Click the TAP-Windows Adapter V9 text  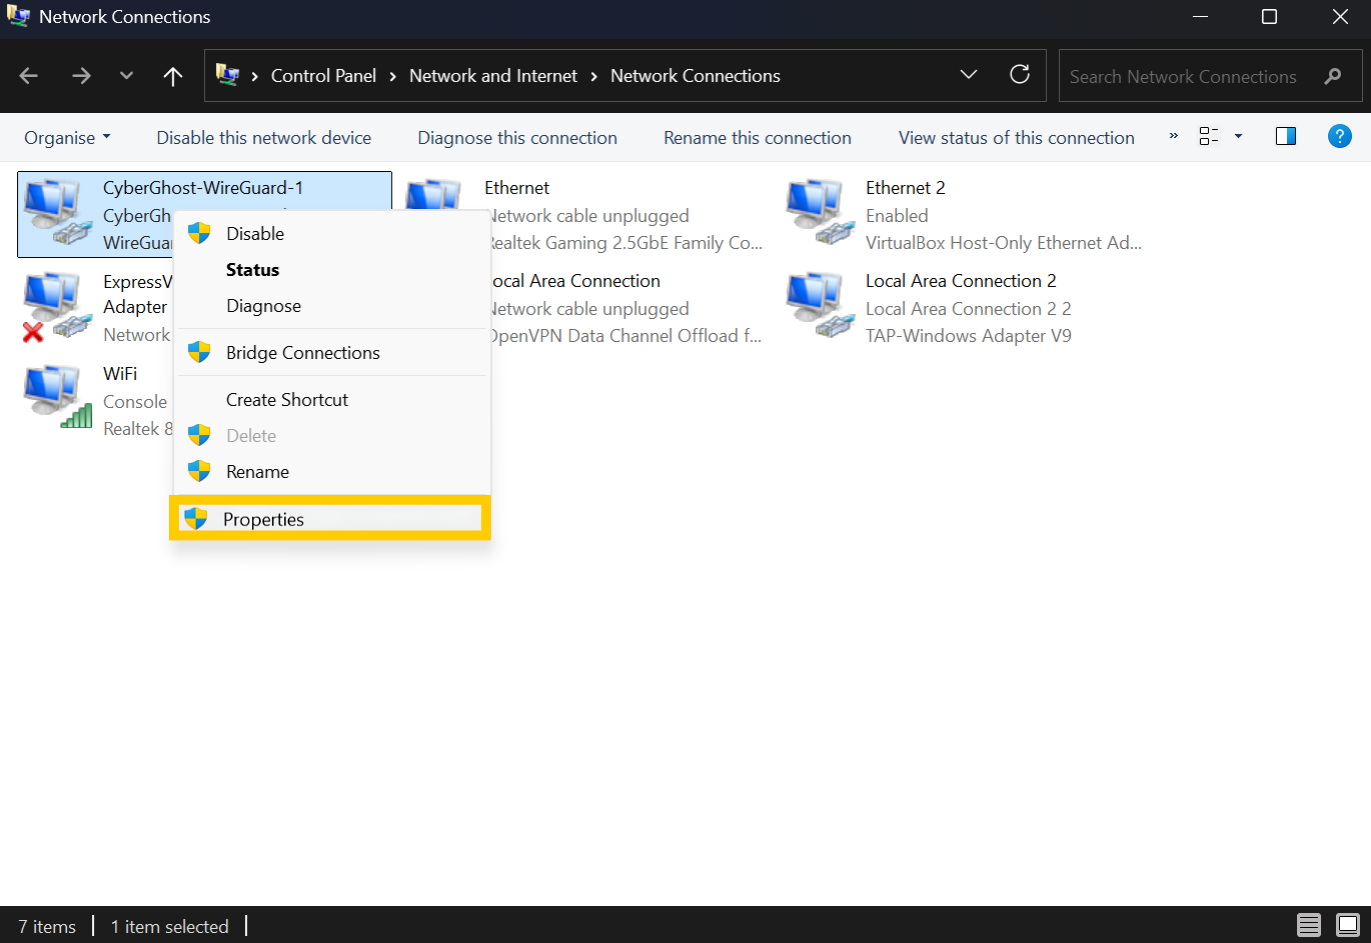pyautogui.click(x=968, y=336)
